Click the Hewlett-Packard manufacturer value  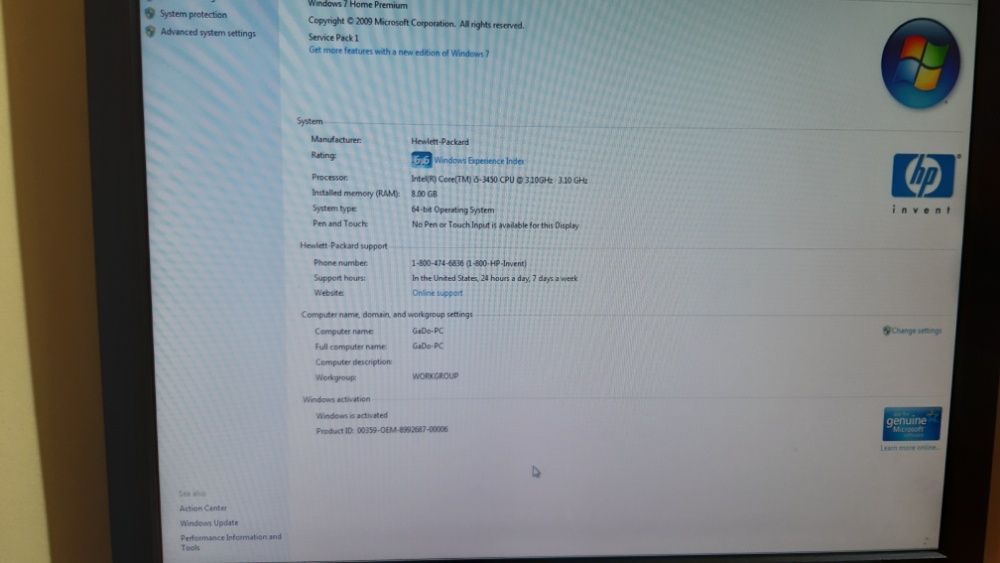439,142
